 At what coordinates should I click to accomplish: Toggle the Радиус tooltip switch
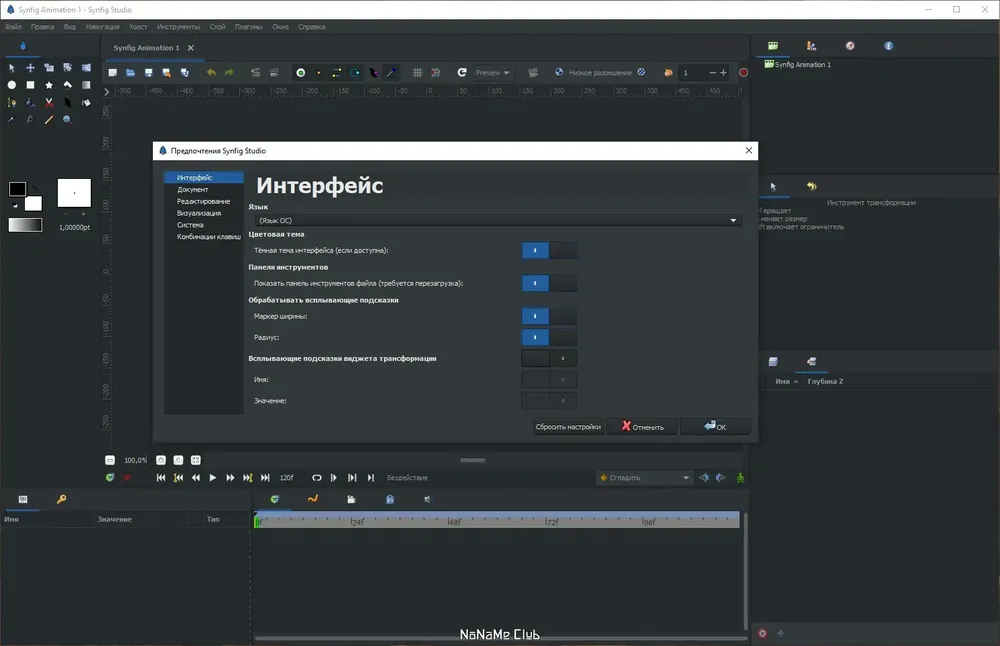549,337
